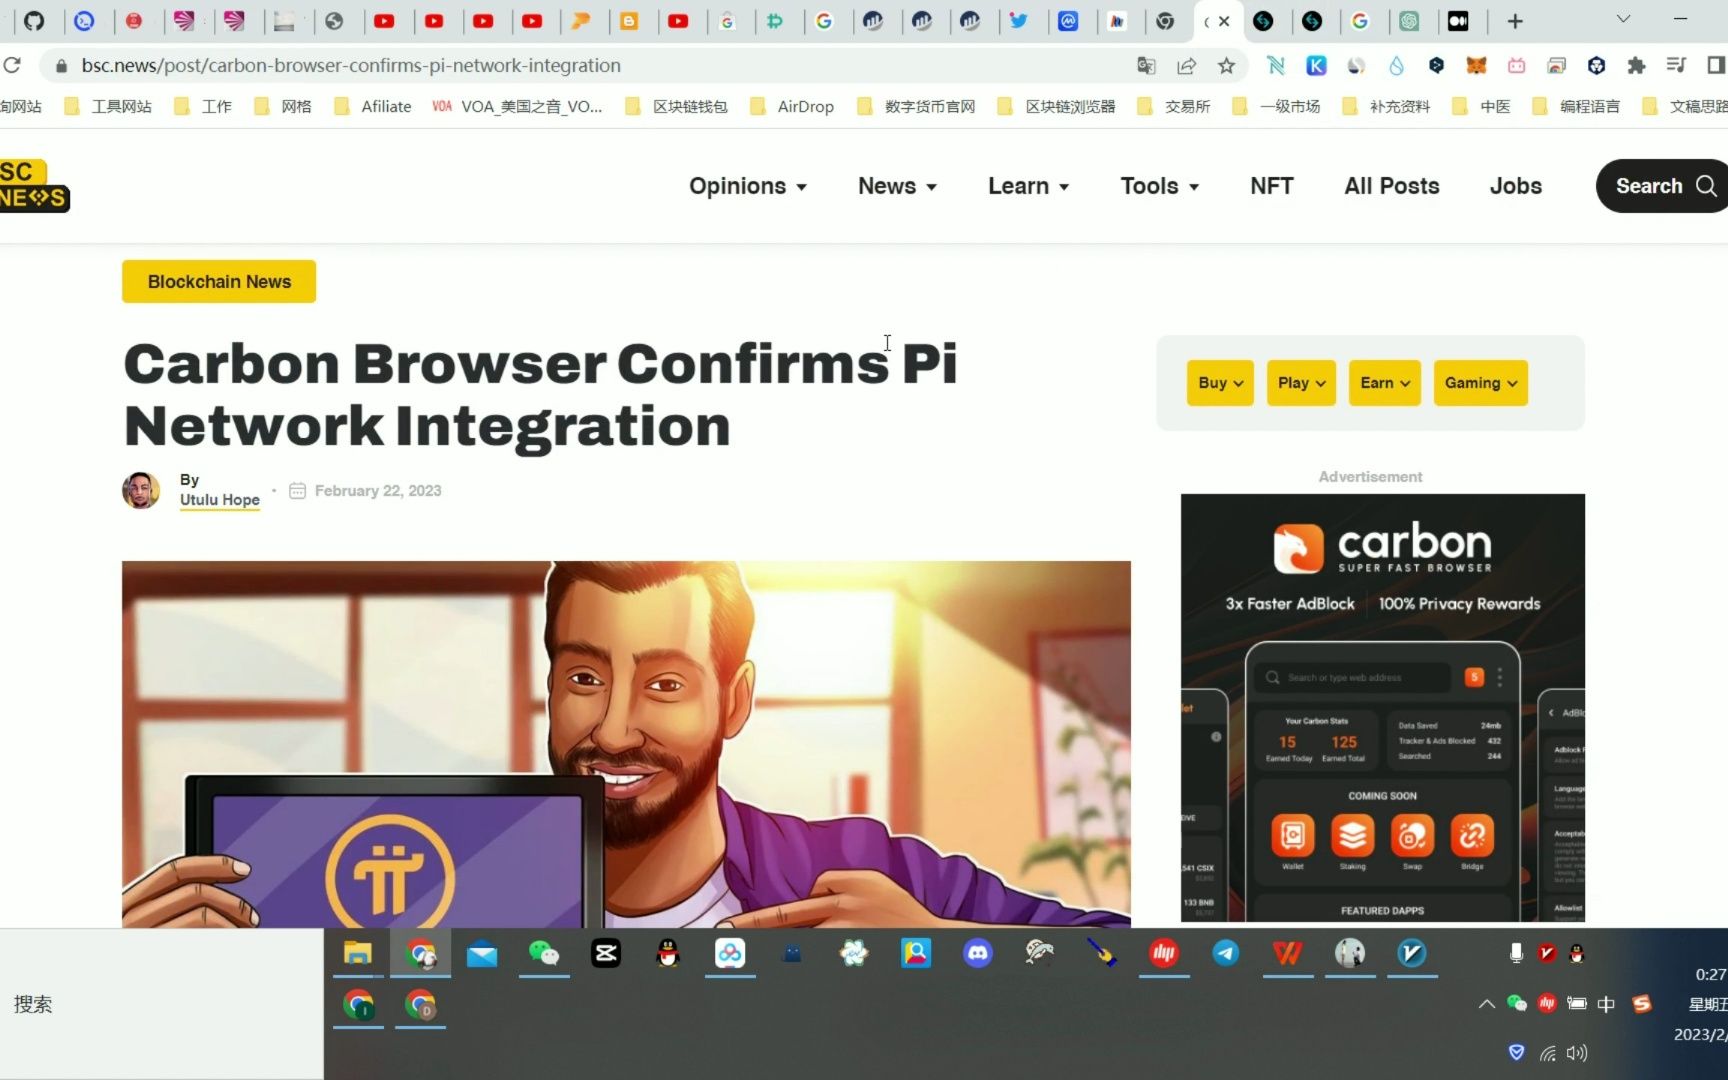Expand the News dropdown menu
1728x1080 pixels.
click(x=897, y=186)
